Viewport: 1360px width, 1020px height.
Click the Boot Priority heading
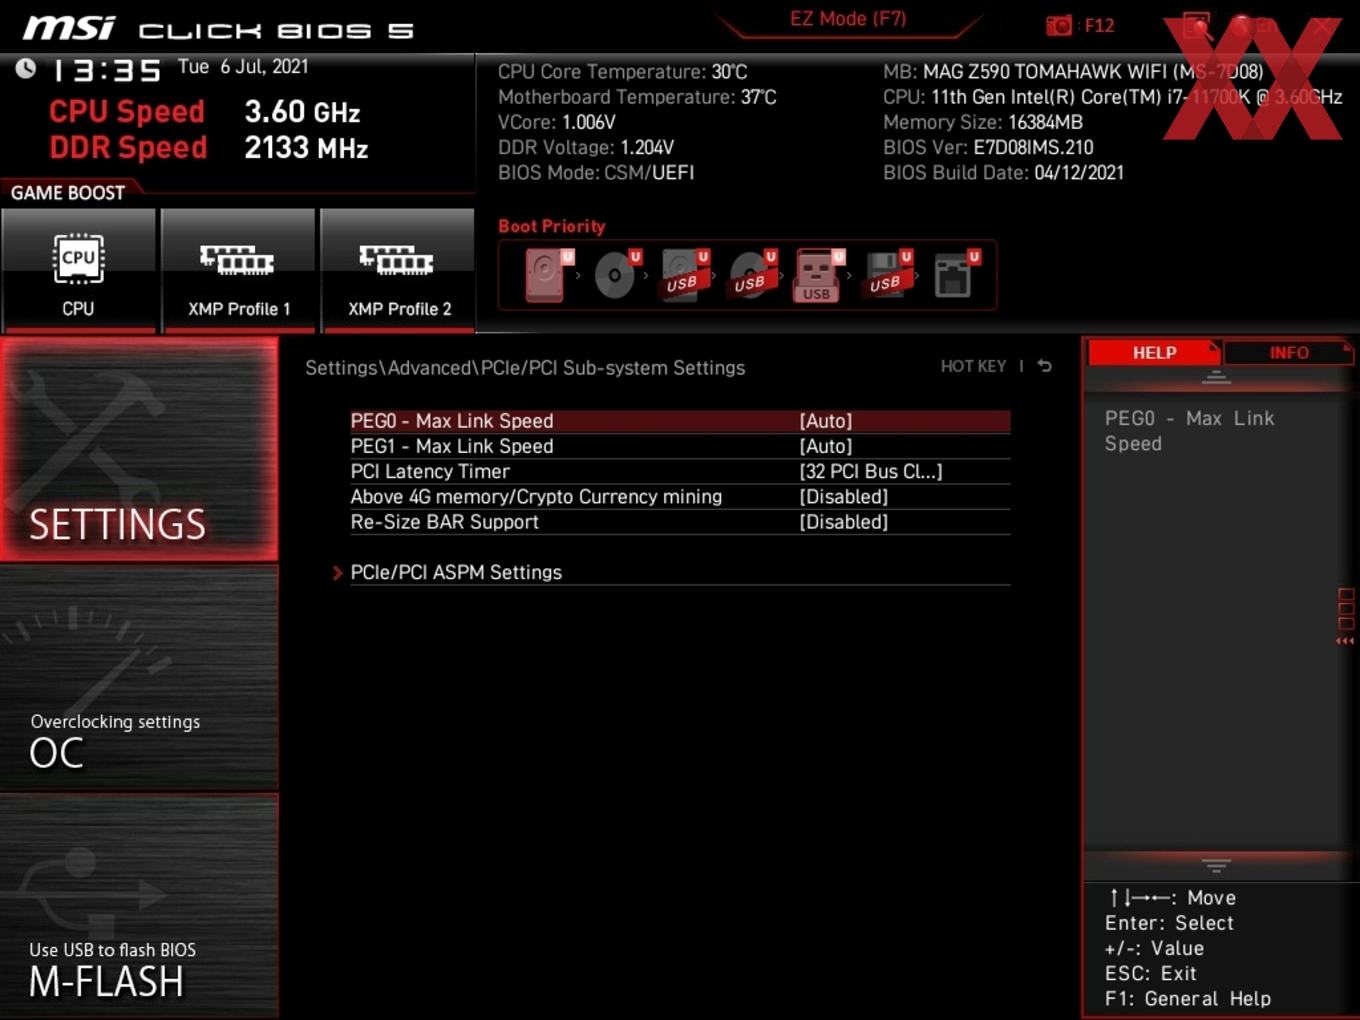tap(552, 226)
